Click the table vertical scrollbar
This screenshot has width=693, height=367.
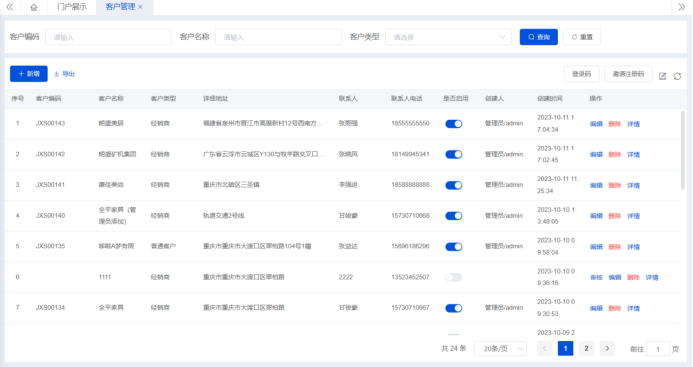683,150
